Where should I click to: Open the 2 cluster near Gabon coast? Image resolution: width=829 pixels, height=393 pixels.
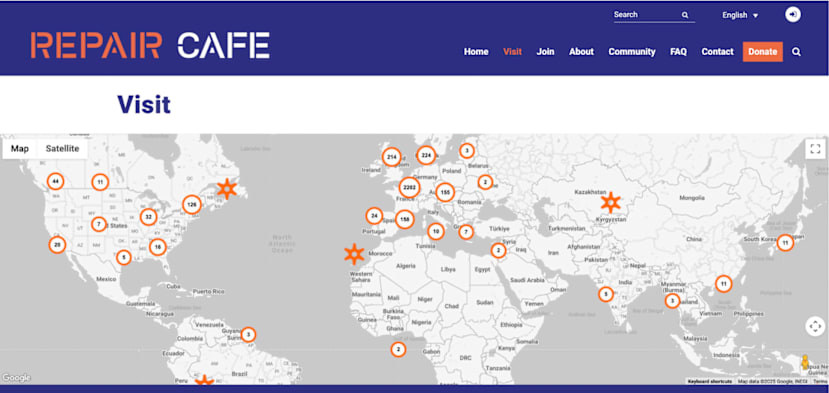(398, 349)
